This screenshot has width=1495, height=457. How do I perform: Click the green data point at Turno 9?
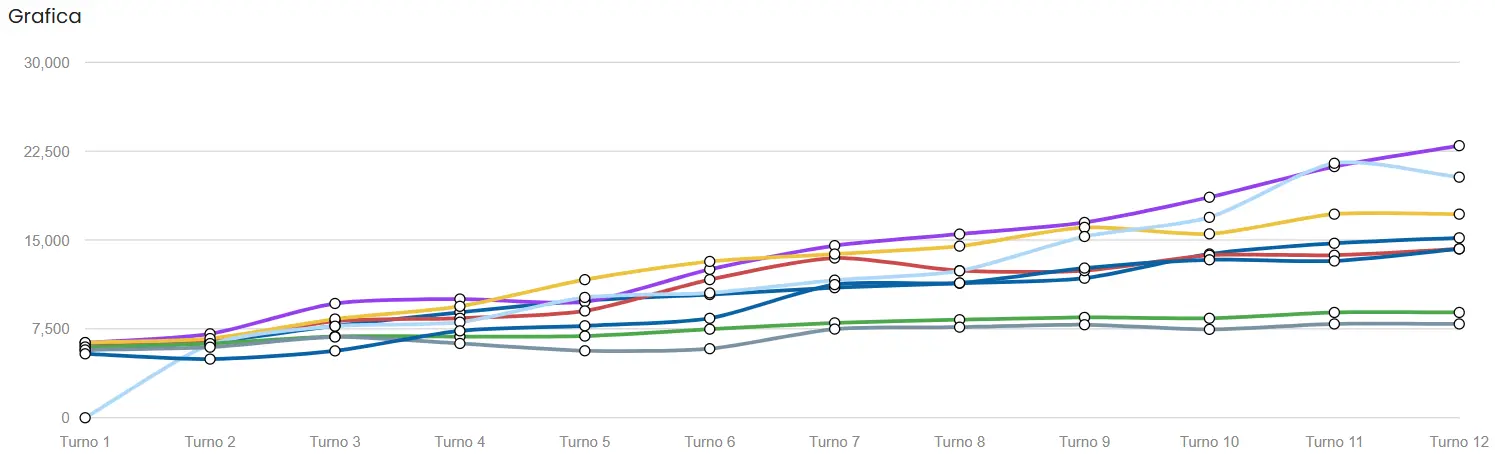1084,318
